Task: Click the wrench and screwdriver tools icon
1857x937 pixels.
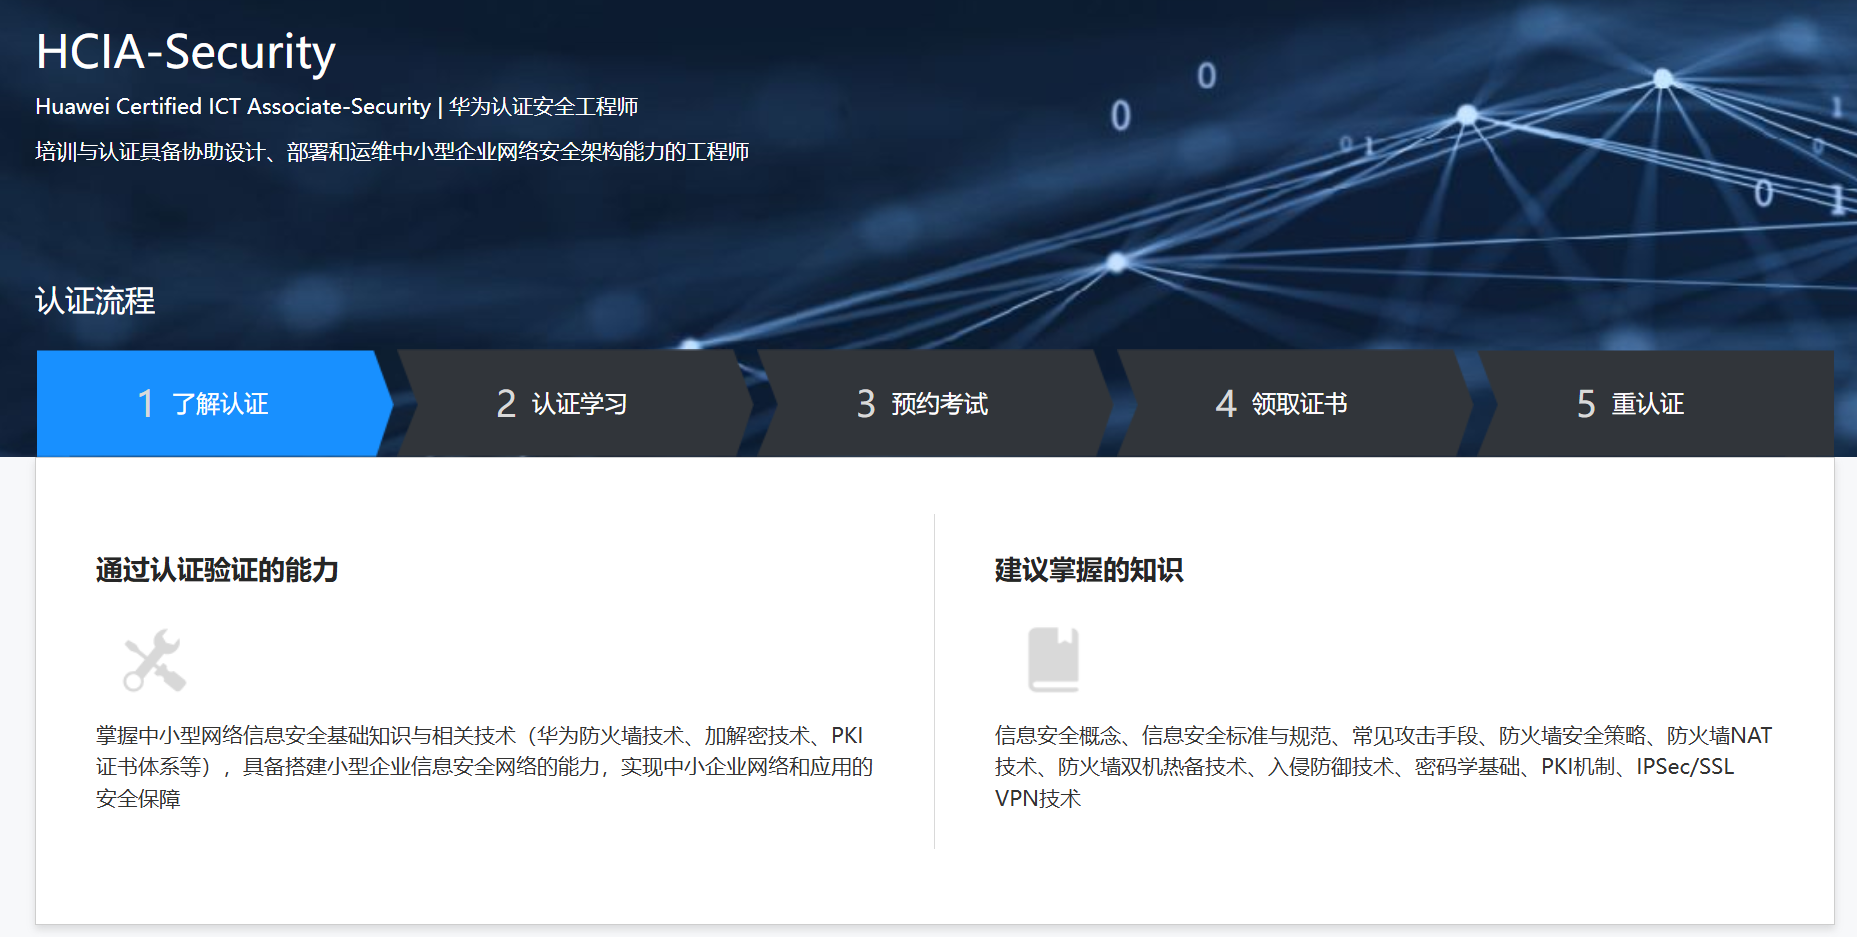Action: 154,660
